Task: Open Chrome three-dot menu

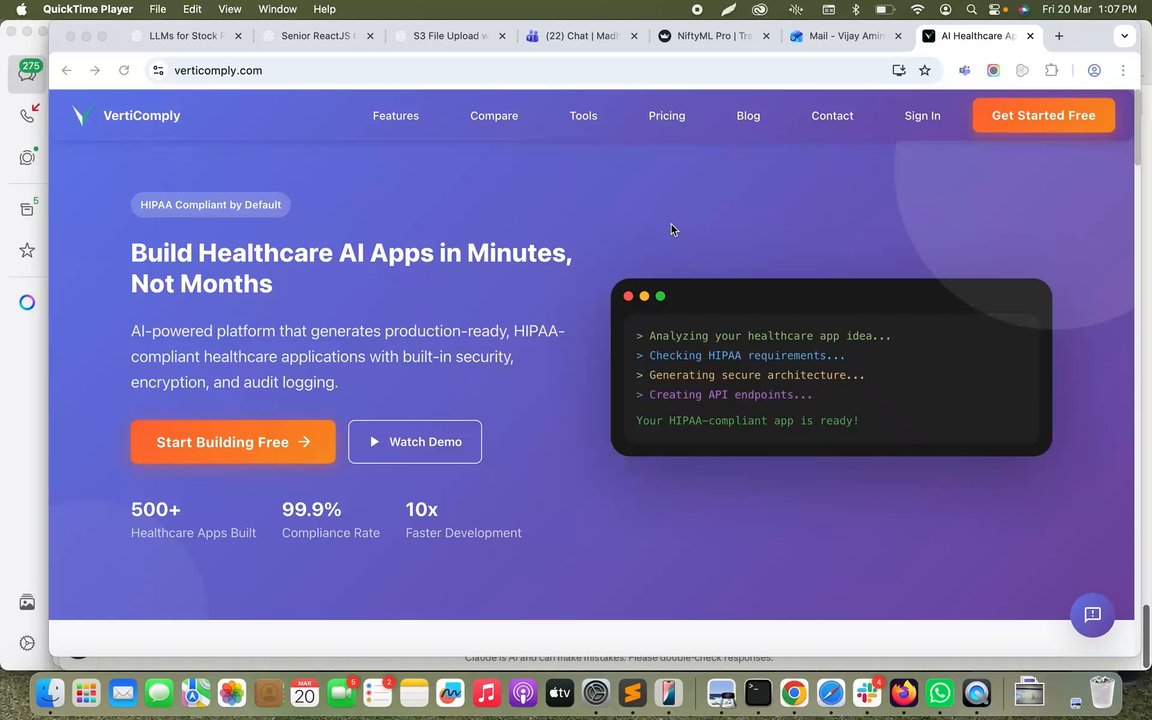Action: click(1123, 71)
